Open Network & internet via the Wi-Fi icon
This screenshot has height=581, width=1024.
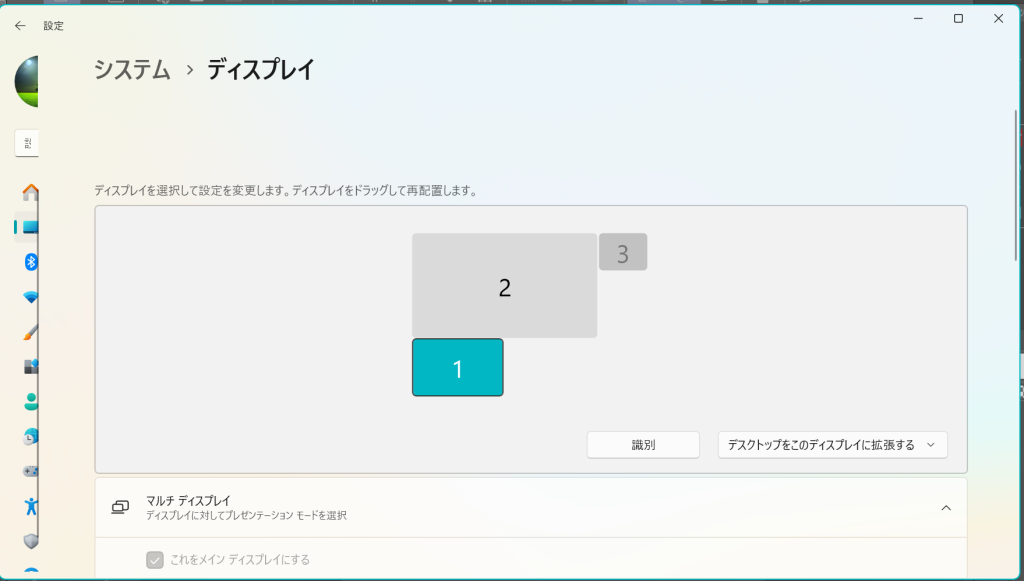30,297
